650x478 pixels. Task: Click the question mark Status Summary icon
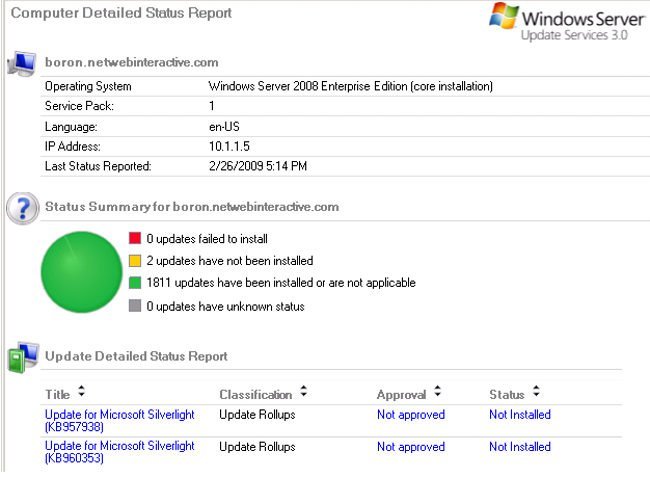point(21,208)
